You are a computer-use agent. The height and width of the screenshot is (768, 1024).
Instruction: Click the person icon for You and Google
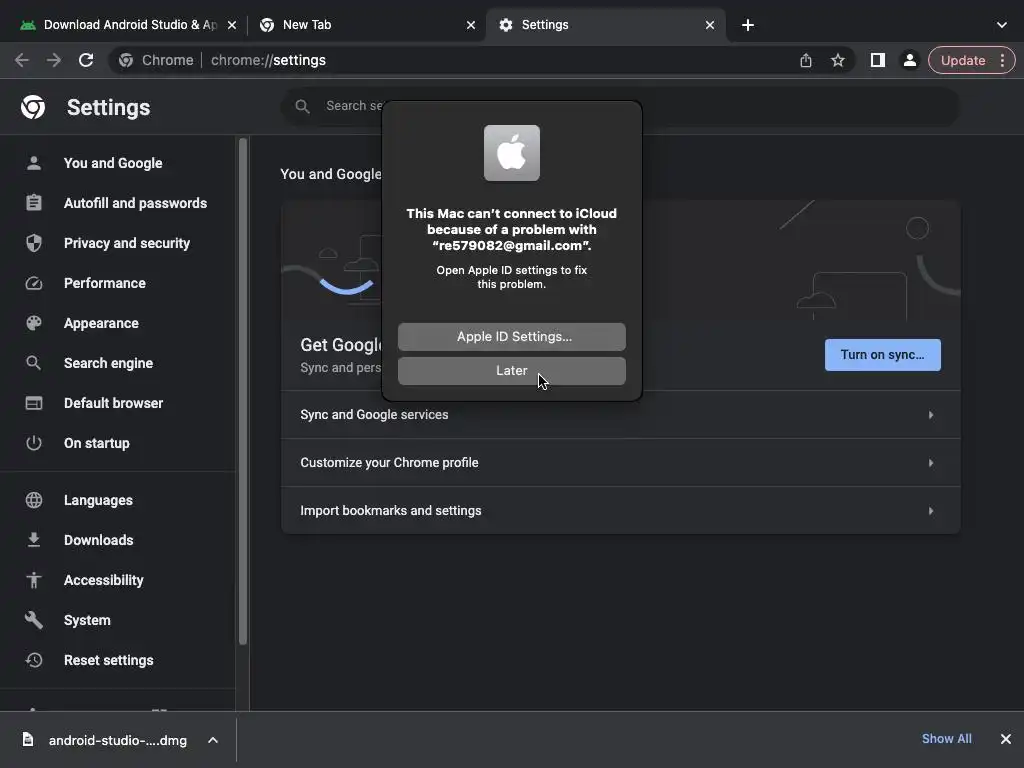point(34,163)
